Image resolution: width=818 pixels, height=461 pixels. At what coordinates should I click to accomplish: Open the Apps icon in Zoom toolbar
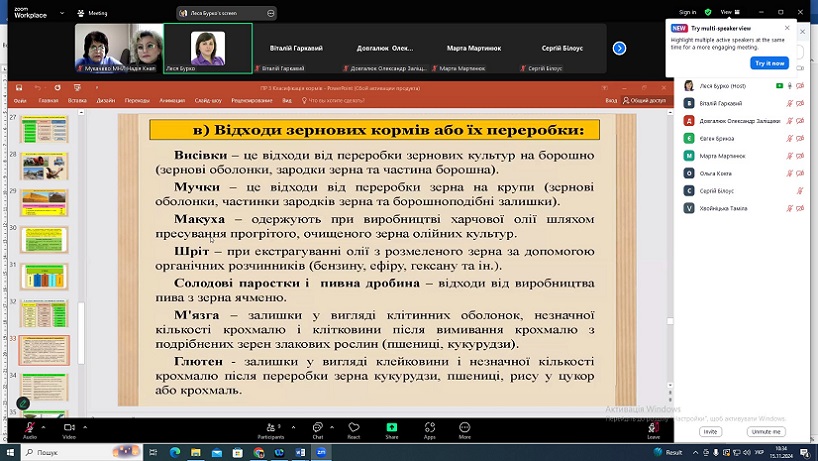(x=429, y=428)
